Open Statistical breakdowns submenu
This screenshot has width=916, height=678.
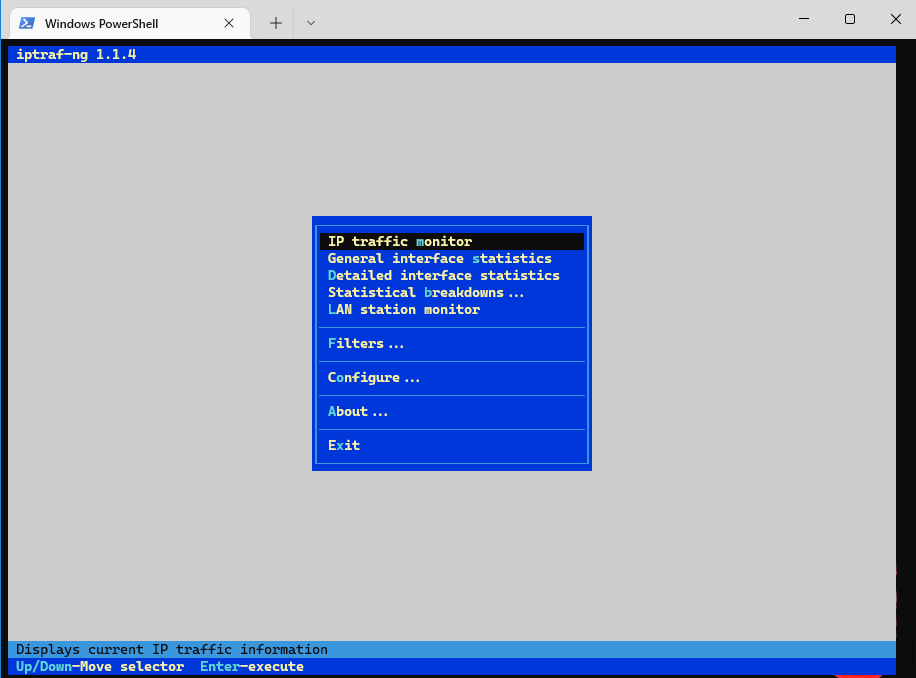pyautogui.click(x=426, y=292)
